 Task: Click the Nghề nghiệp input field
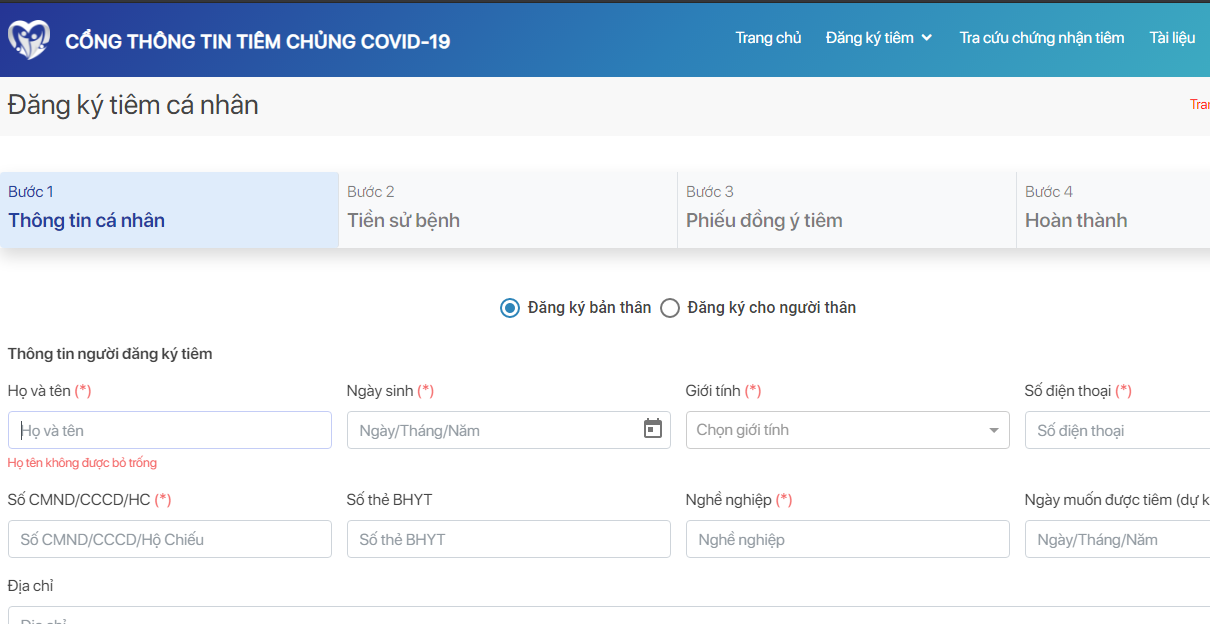coord(847,539)
